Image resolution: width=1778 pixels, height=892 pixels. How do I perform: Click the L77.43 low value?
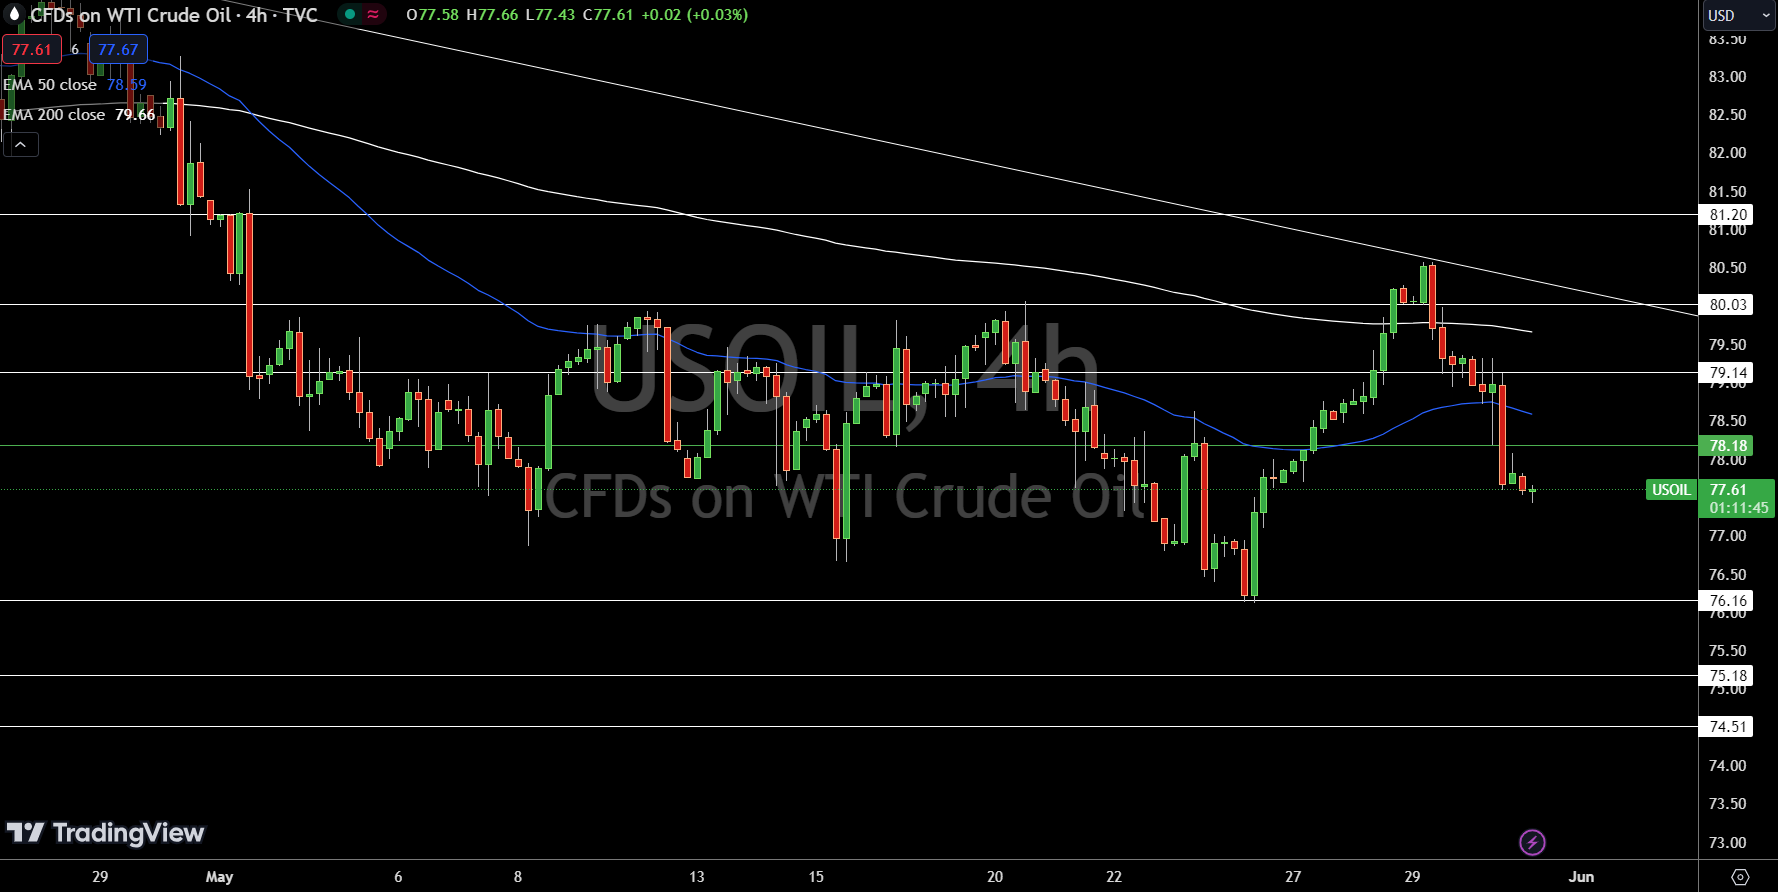(x=550, y=15)
